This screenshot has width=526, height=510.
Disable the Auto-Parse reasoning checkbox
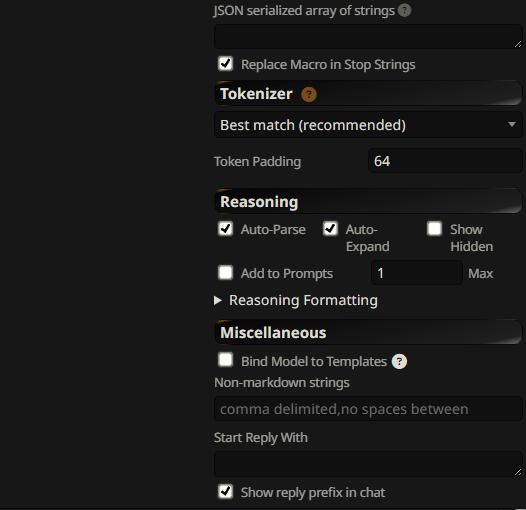click(x=225, y=229)
